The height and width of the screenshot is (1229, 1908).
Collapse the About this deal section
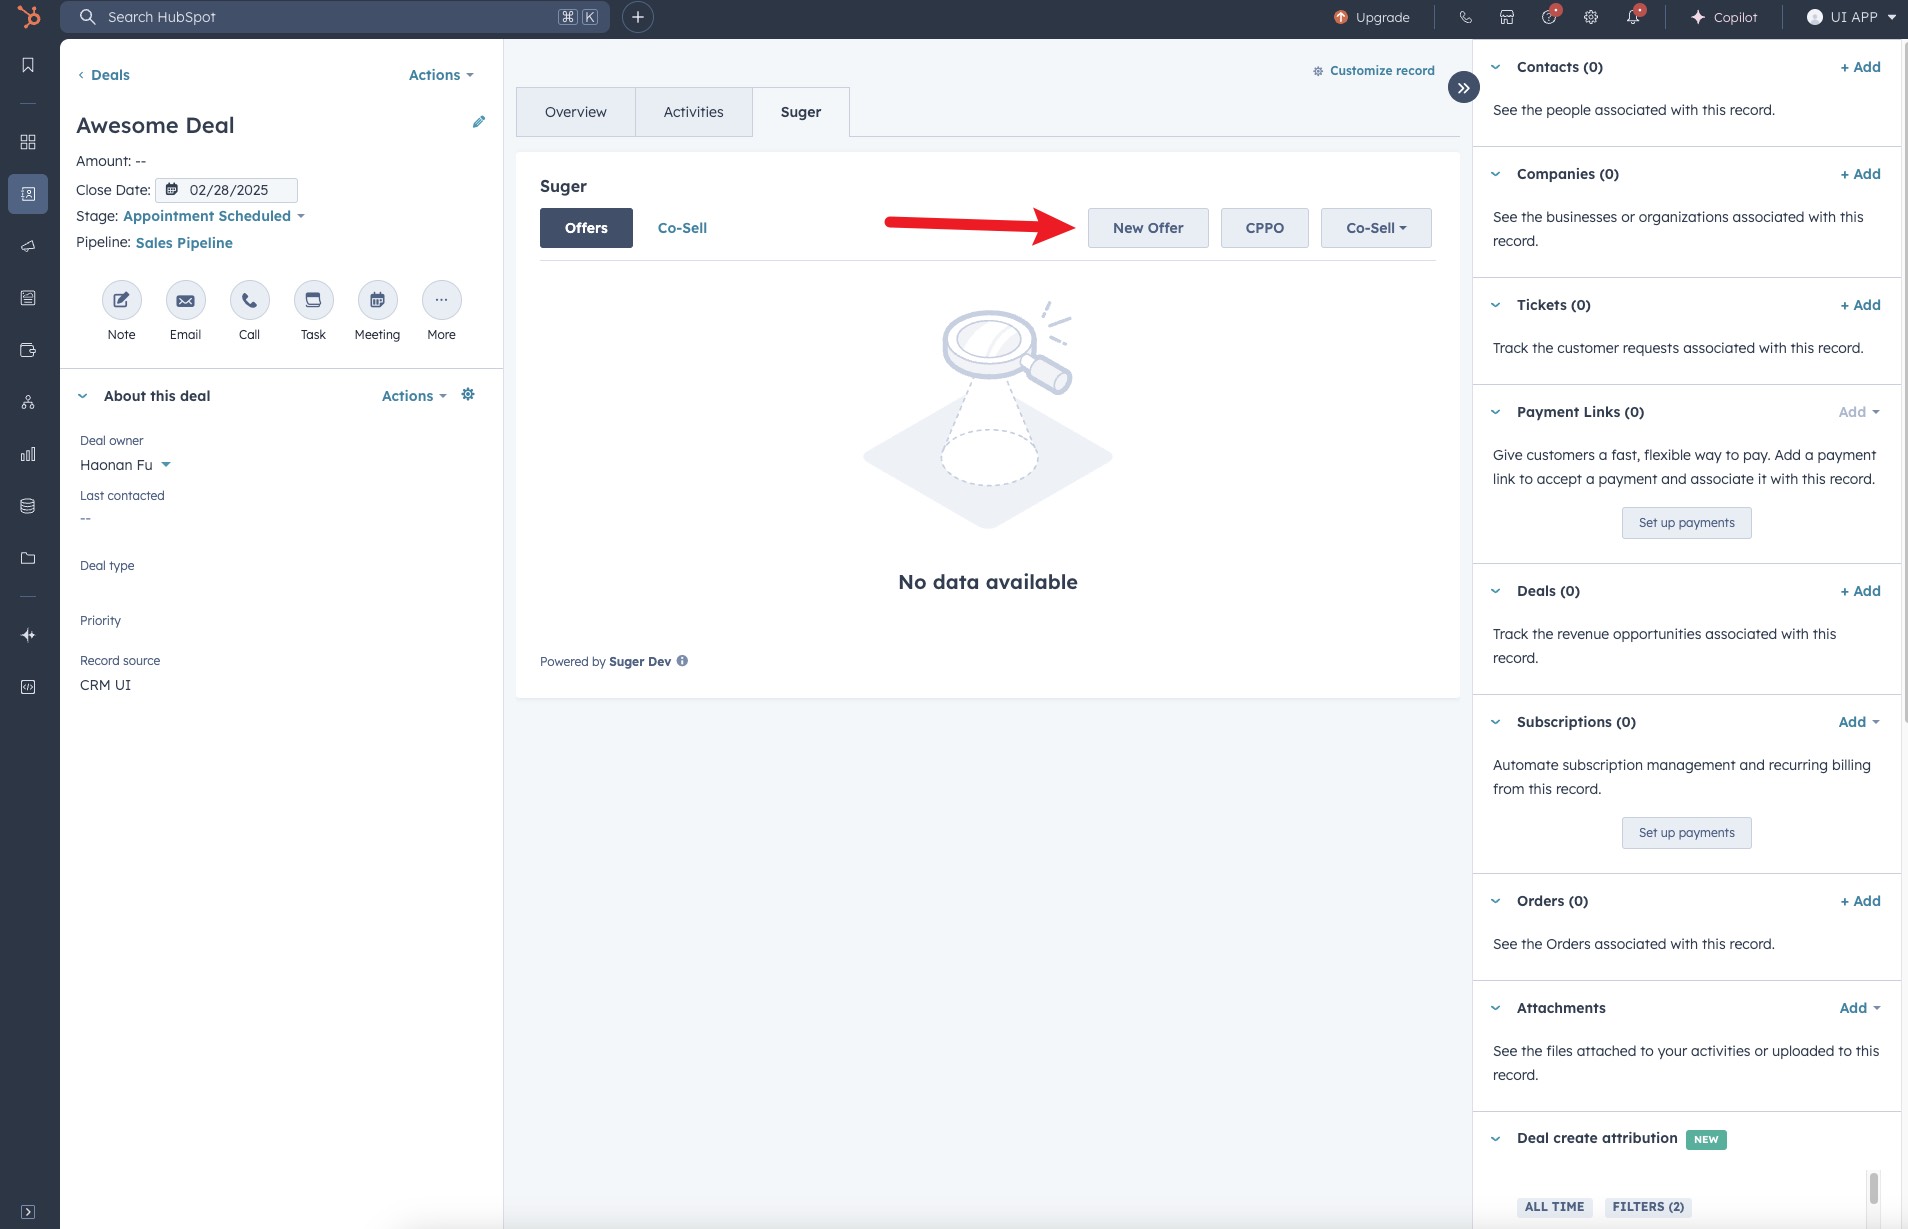83,396
